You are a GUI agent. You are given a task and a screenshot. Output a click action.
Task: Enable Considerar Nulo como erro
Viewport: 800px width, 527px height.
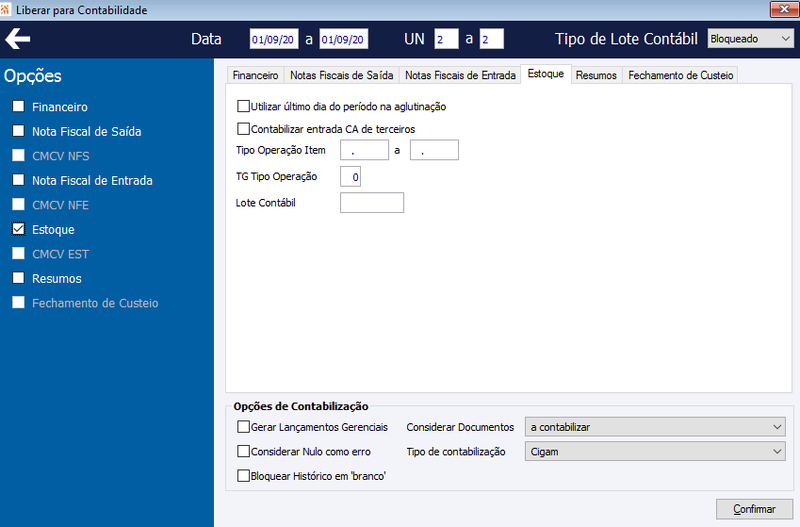pyautogui.click(x=243, y=451)
